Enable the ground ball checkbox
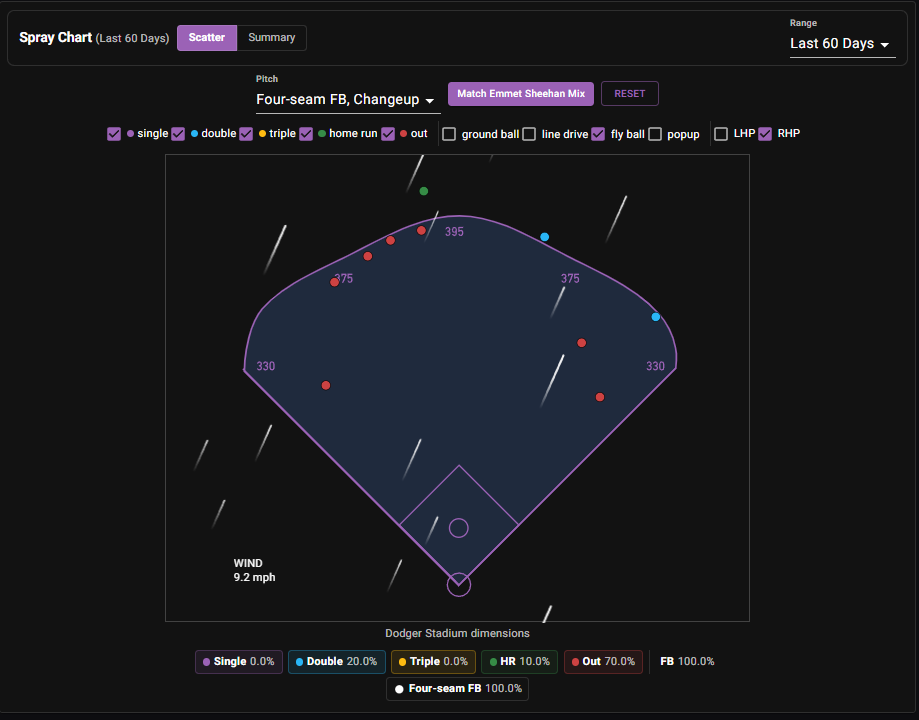The height and width of the screenshot is (720, 919). [449, 134]
